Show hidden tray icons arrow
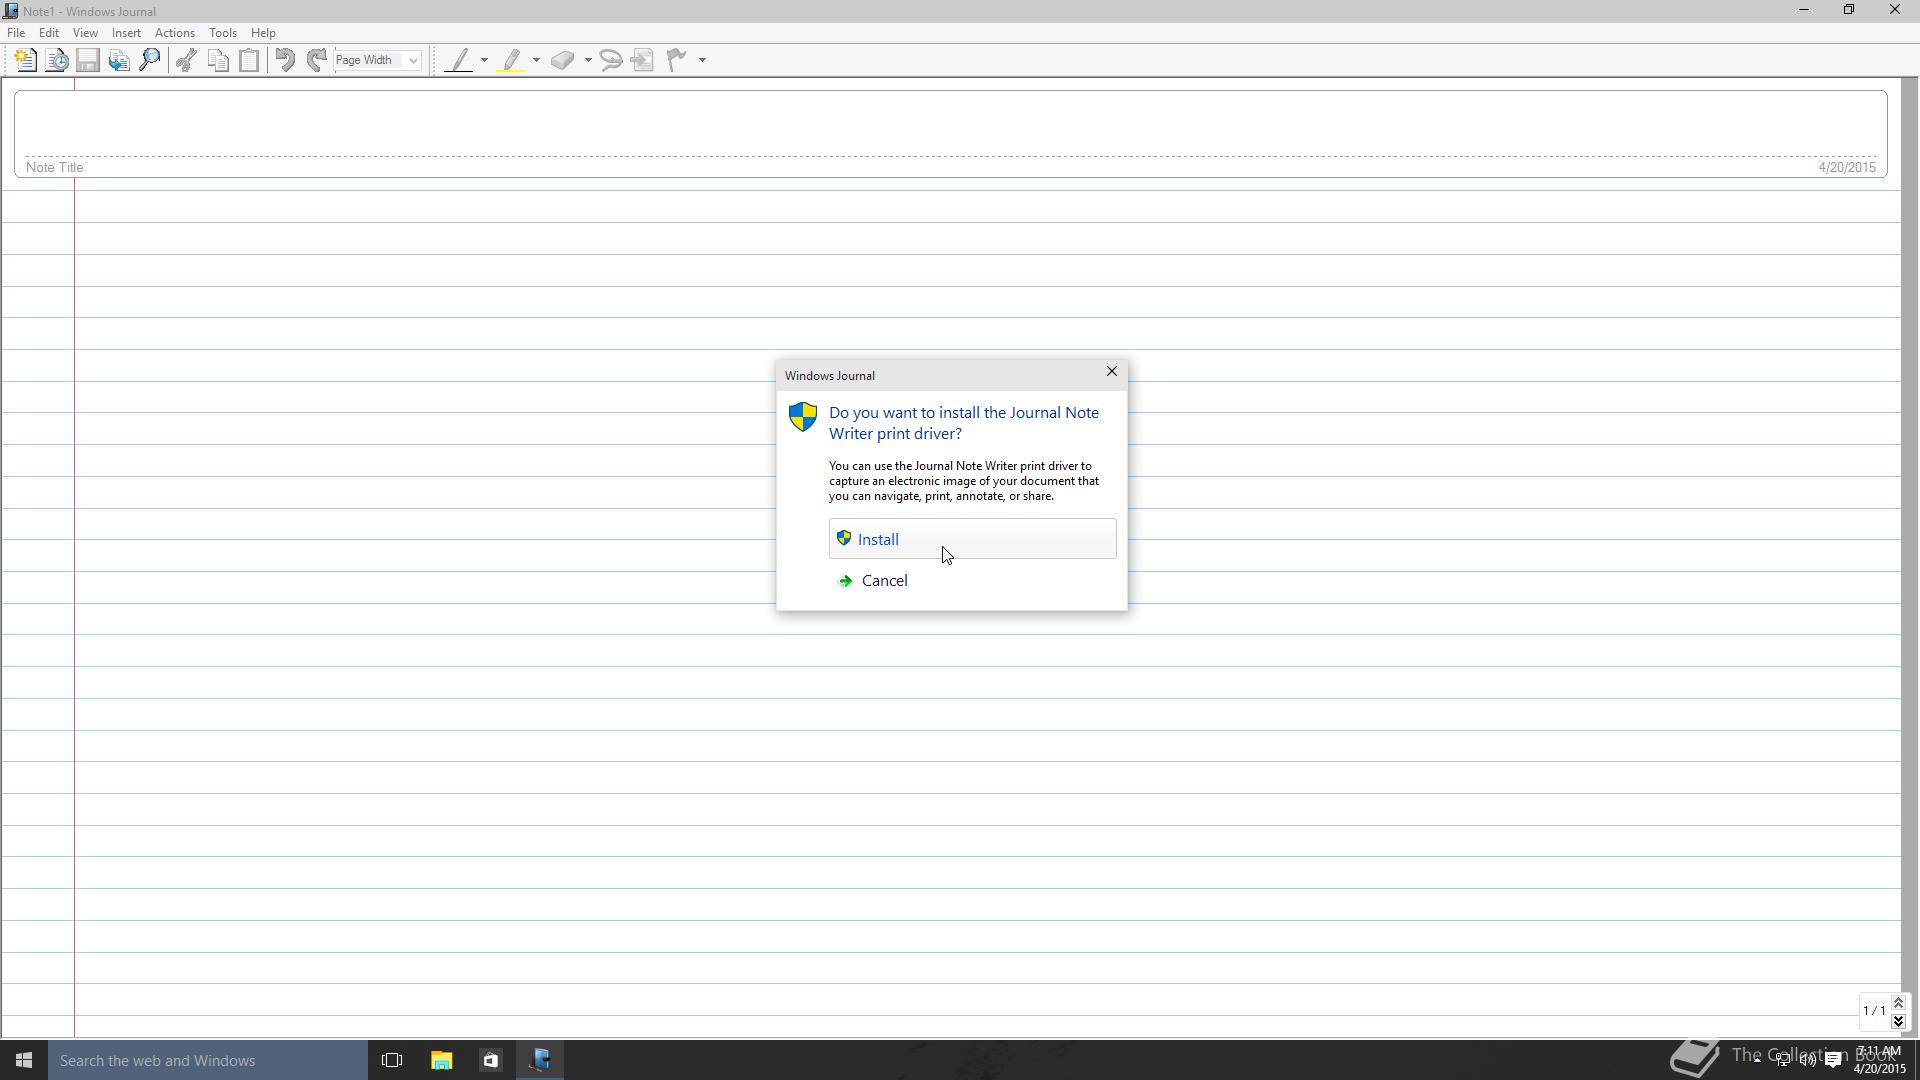Viewport: 1920px width, 1080px height. click(1757, 1060)
